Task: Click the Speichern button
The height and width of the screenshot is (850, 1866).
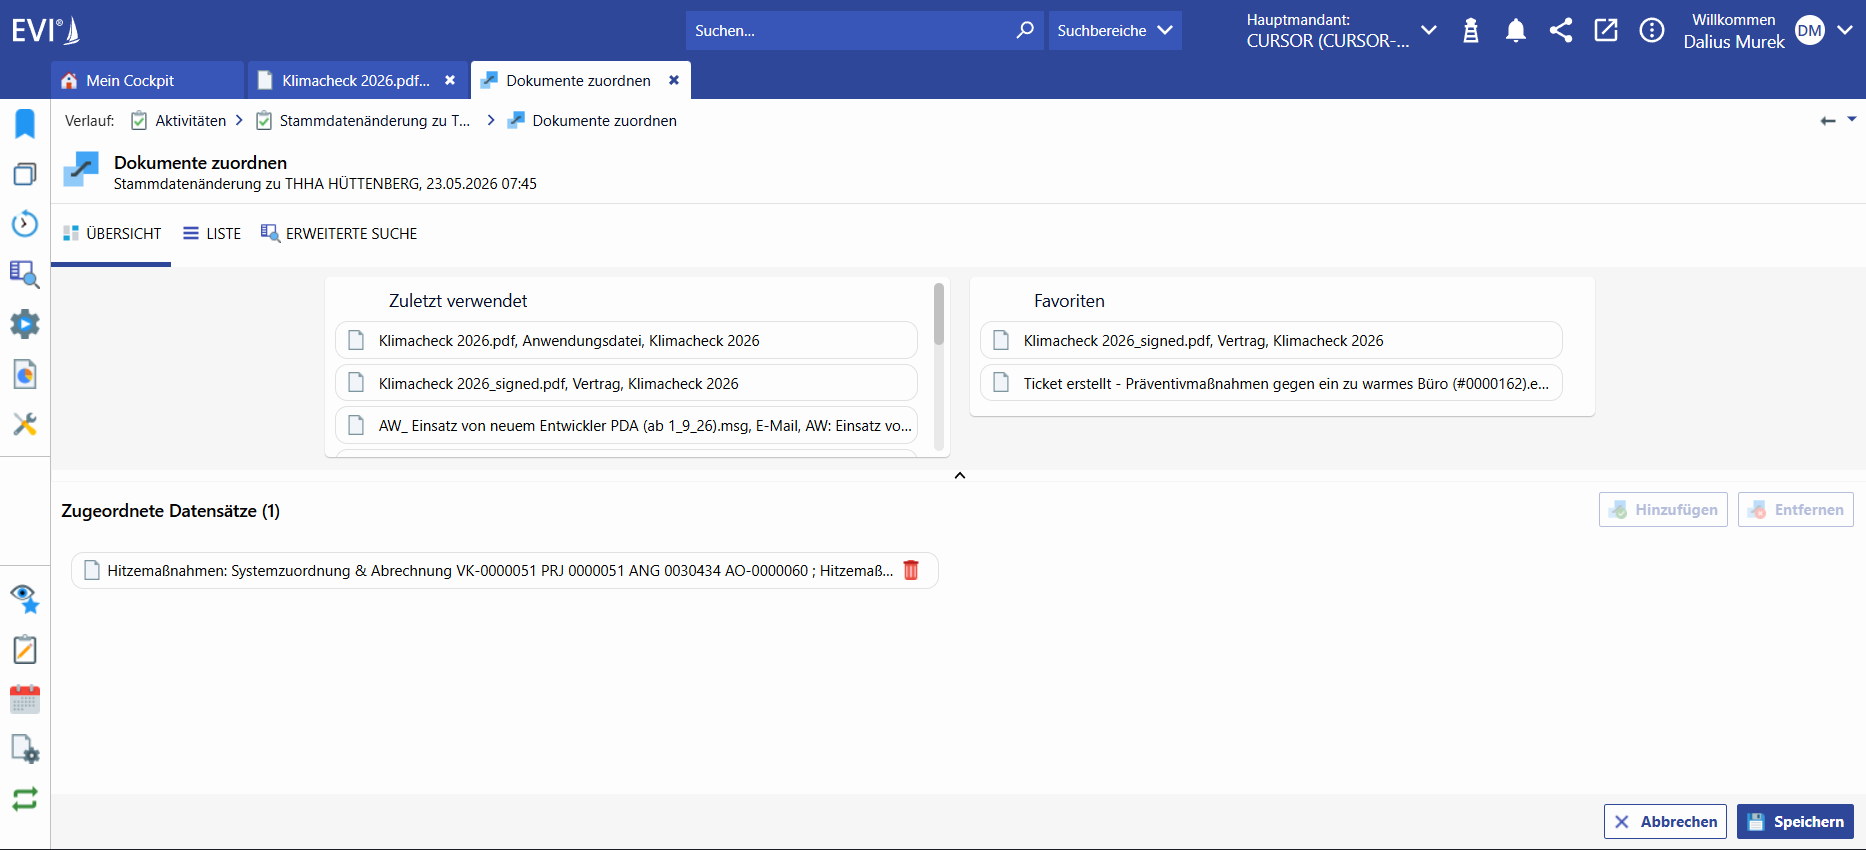Action: coord(1795,822)
